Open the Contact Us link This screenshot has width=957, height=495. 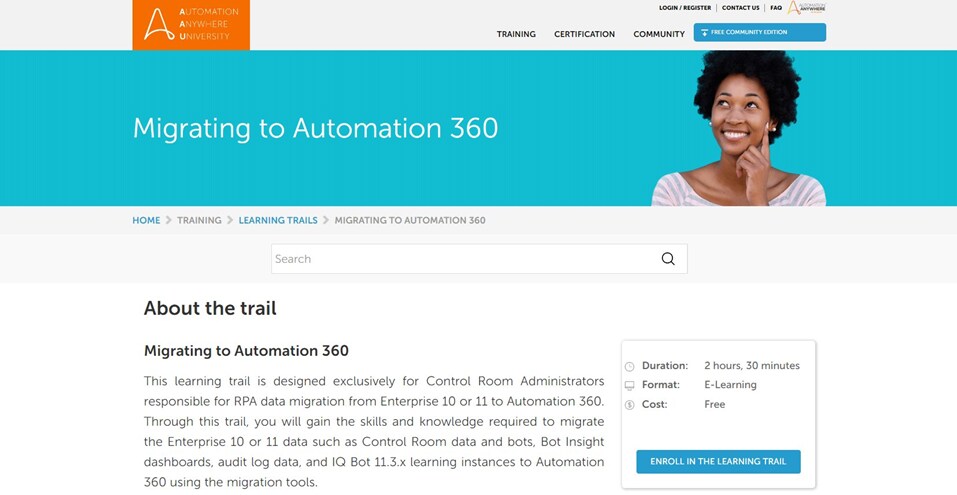[740, 8]
